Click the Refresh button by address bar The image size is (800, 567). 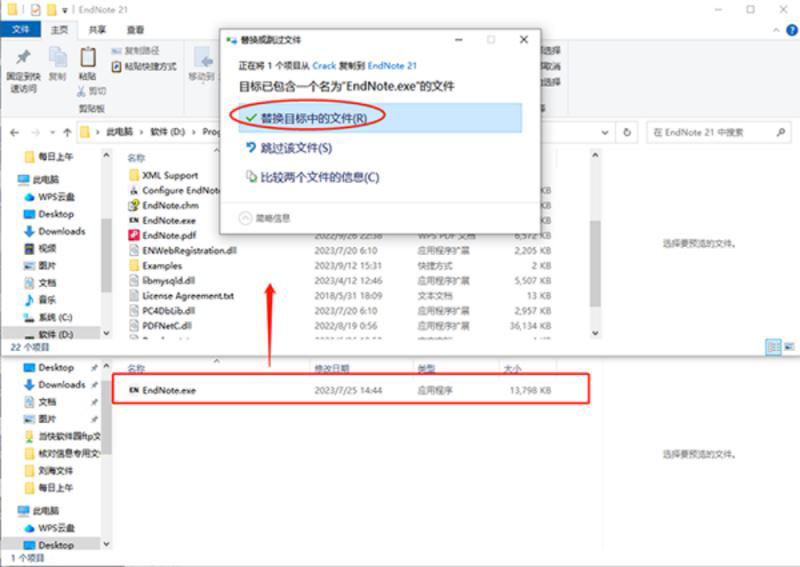(627, 133)
